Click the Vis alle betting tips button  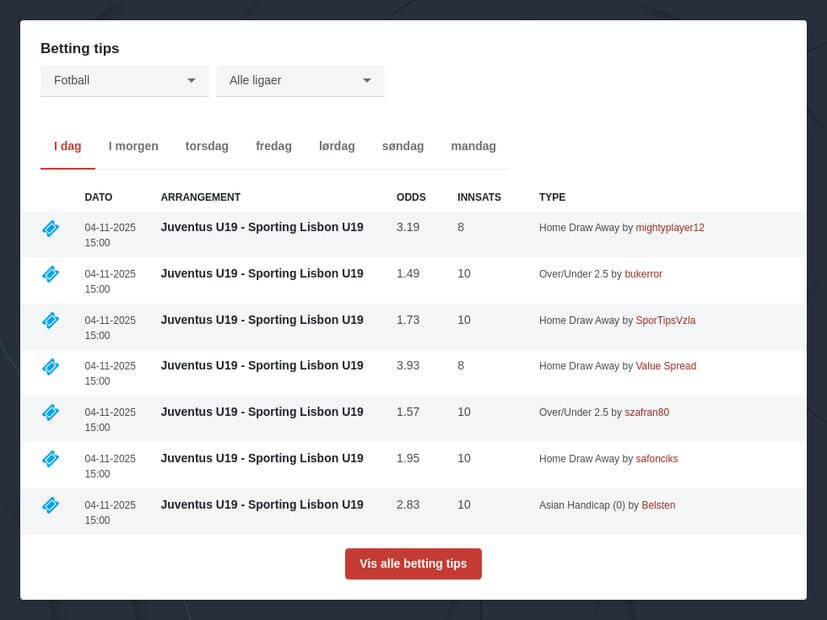(x=413, y=563)
